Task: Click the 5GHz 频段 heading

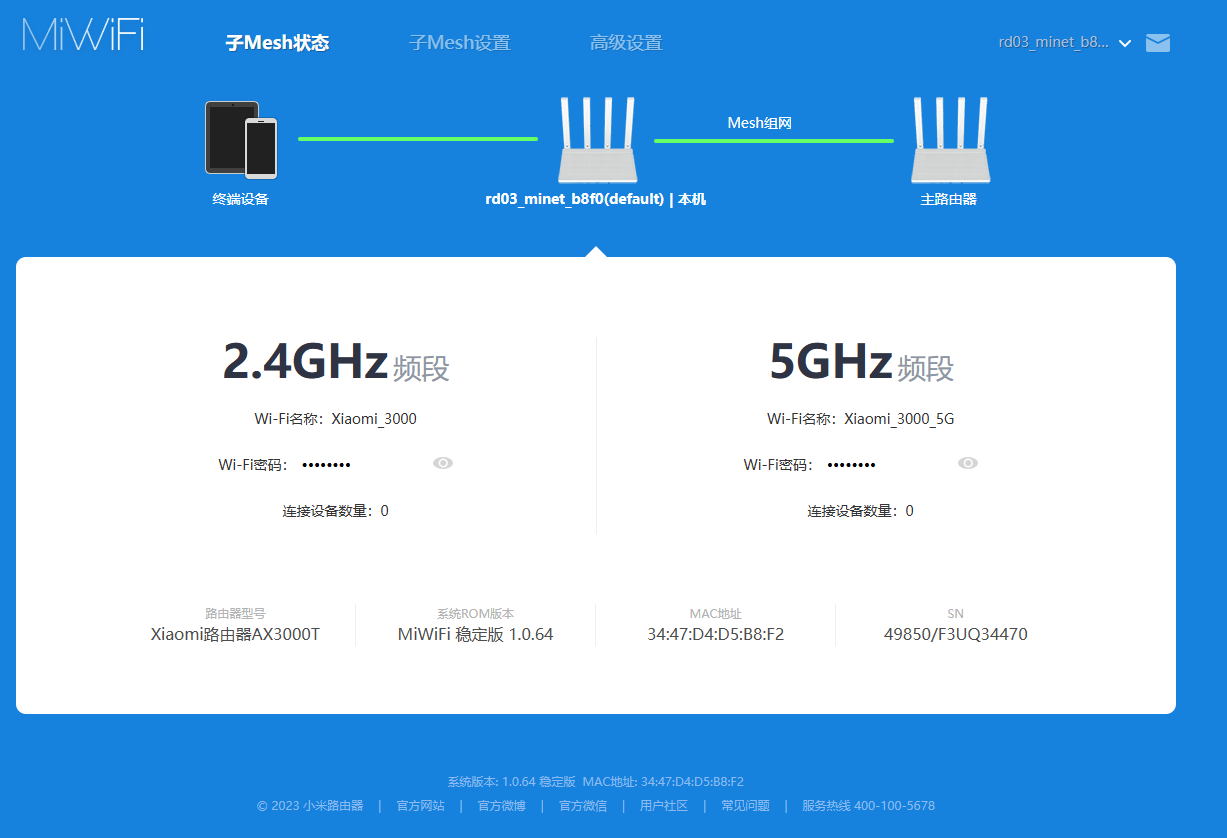Action: (x=862, y=362)
